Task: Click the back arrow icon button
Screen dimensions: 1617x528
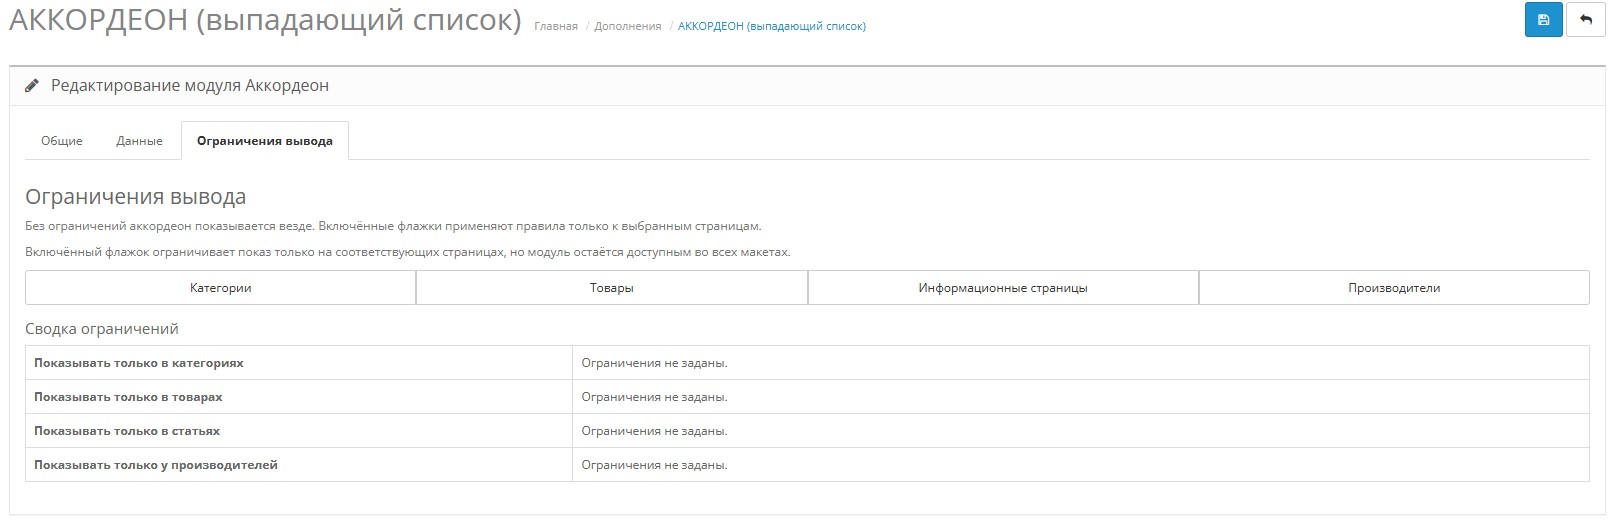Action: 1585,20
